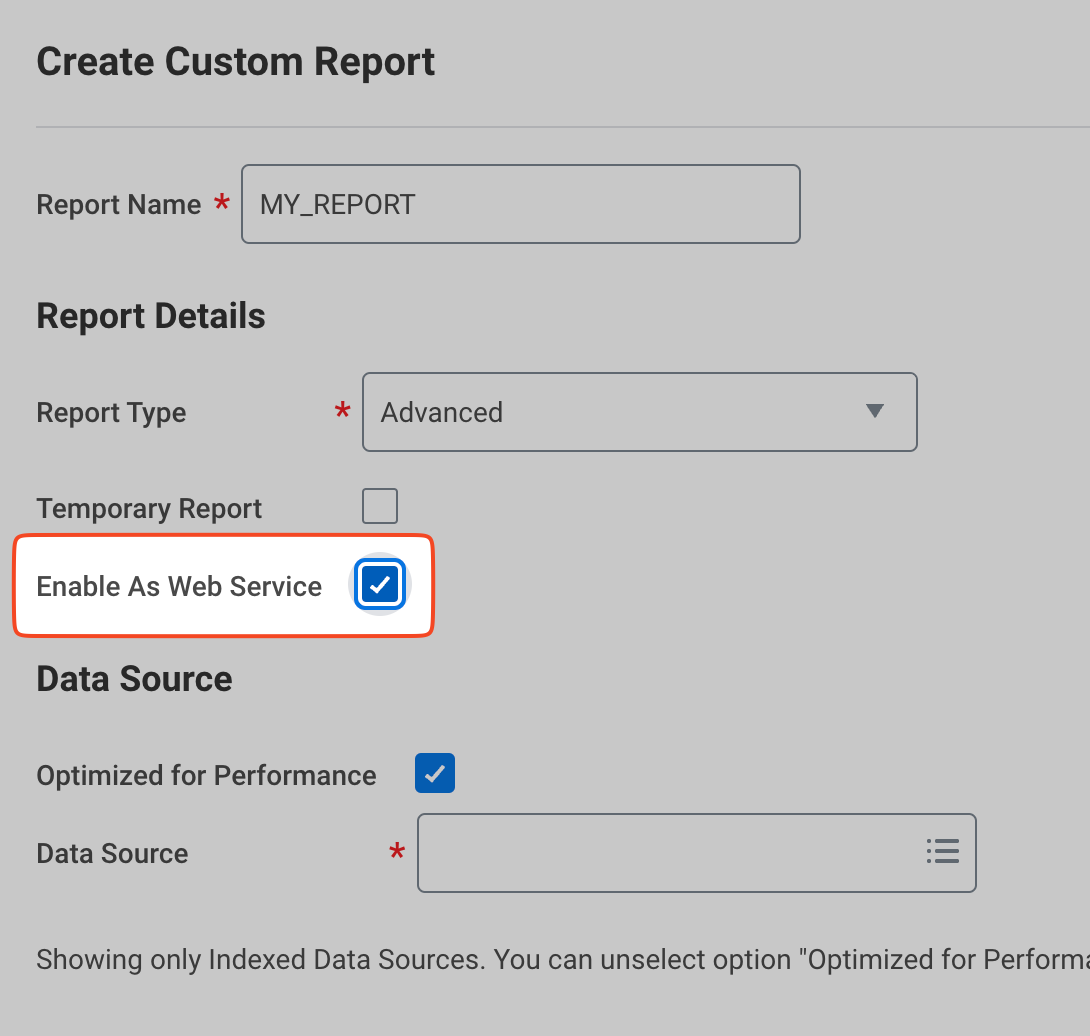This screenshot has height=1036, width=1090.
Task: Click the Create Custom Report page title
Action: pos(235,62)
